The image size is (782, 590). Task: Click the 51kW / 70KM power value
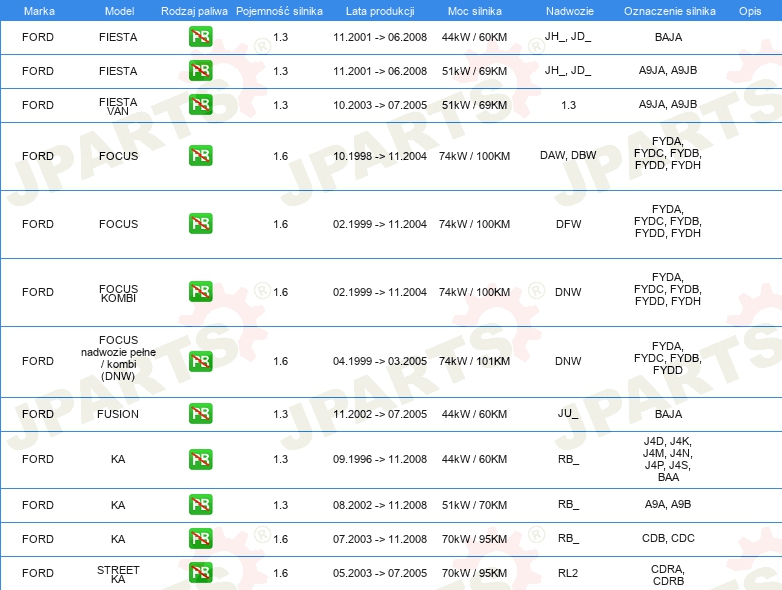[x=474, y=505]
